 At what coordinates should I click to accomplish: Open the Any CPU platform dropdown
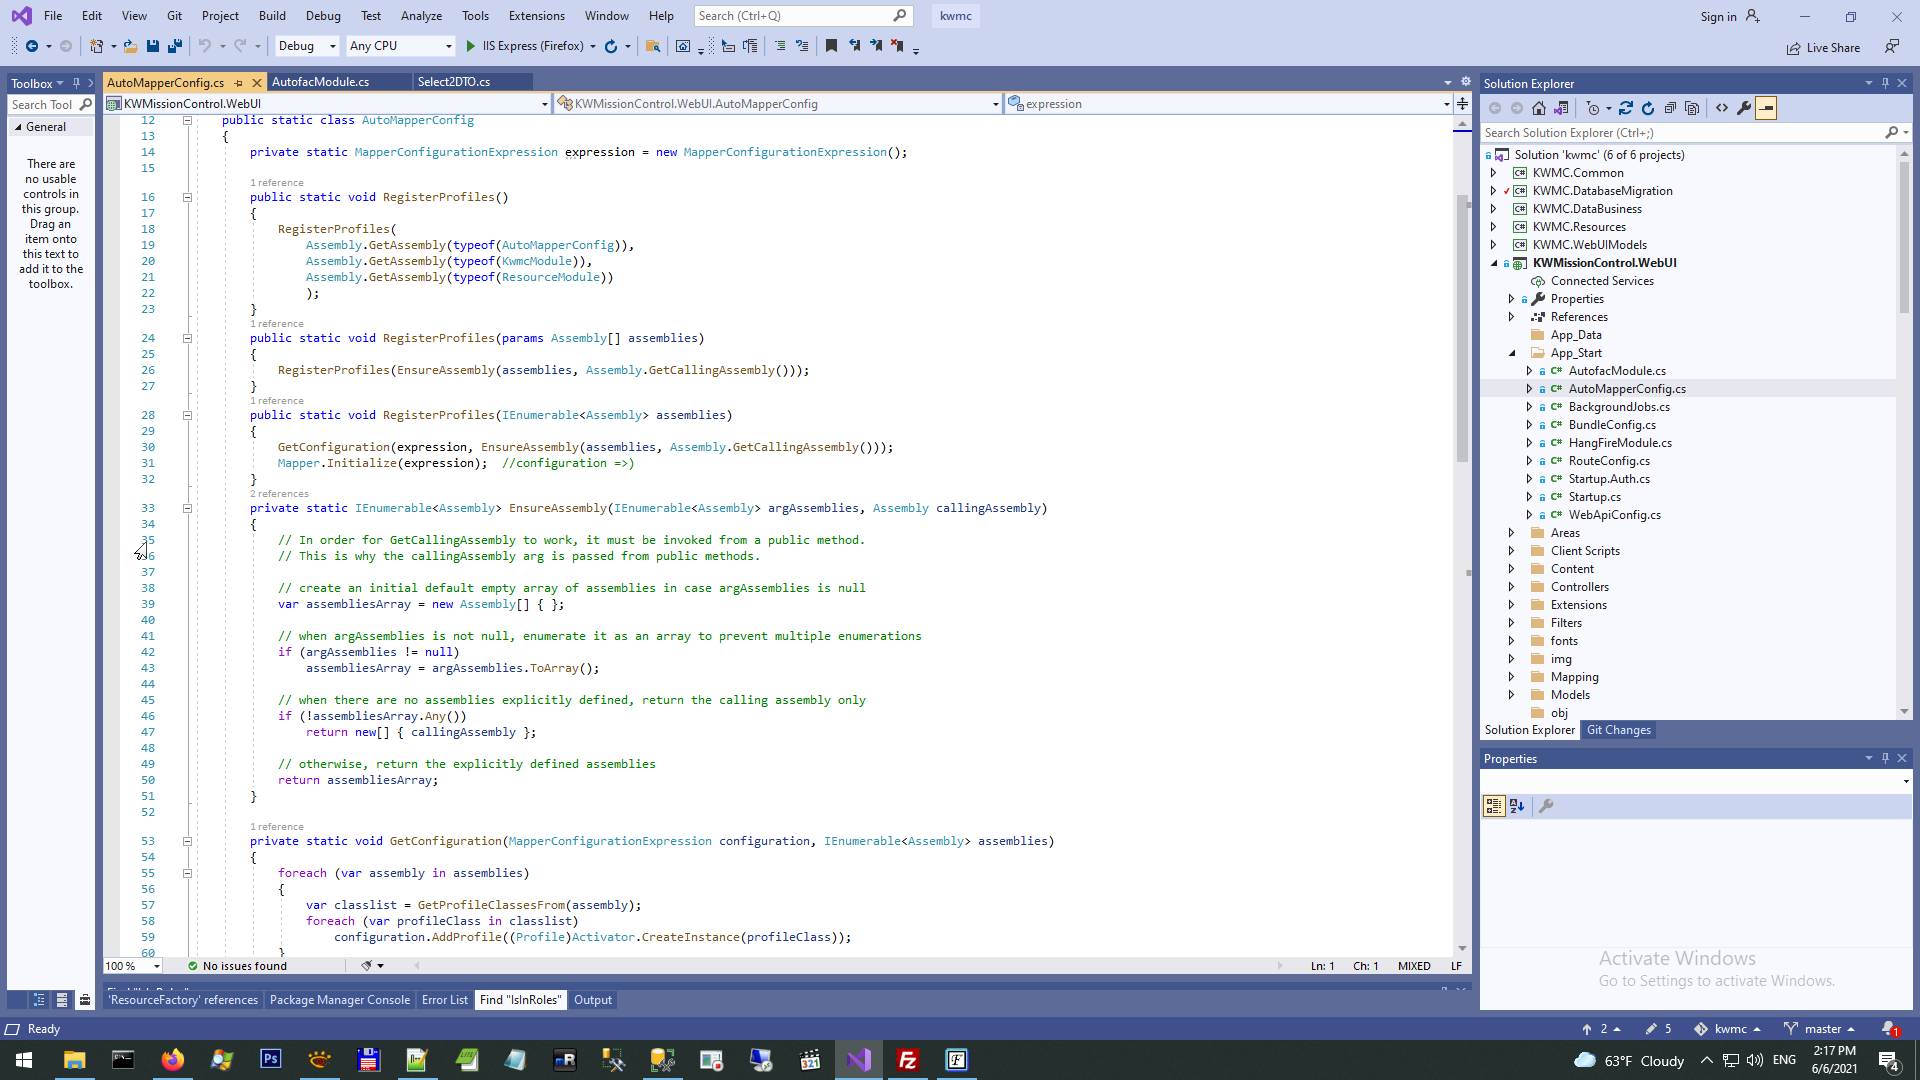pyautogui.click(x=400, y=46)
